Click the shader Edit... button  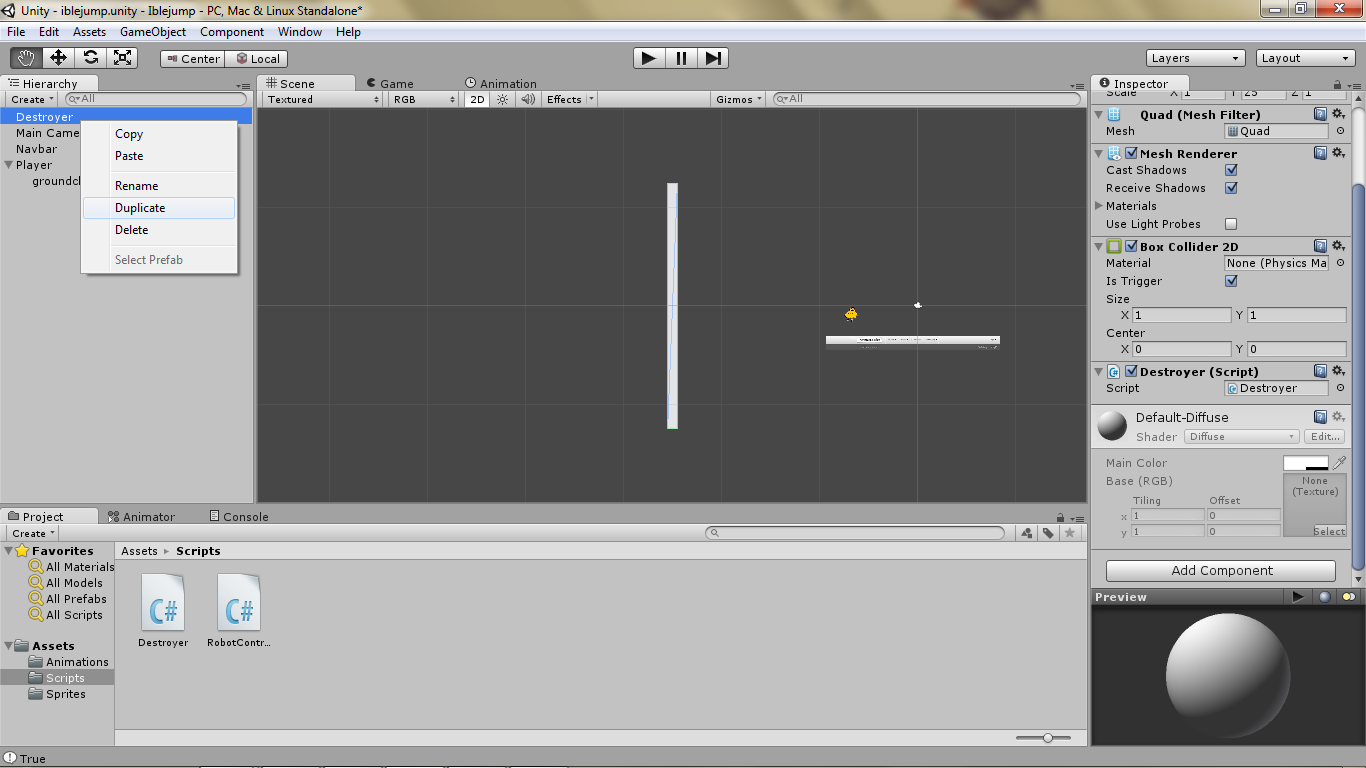click(1325, 437)
